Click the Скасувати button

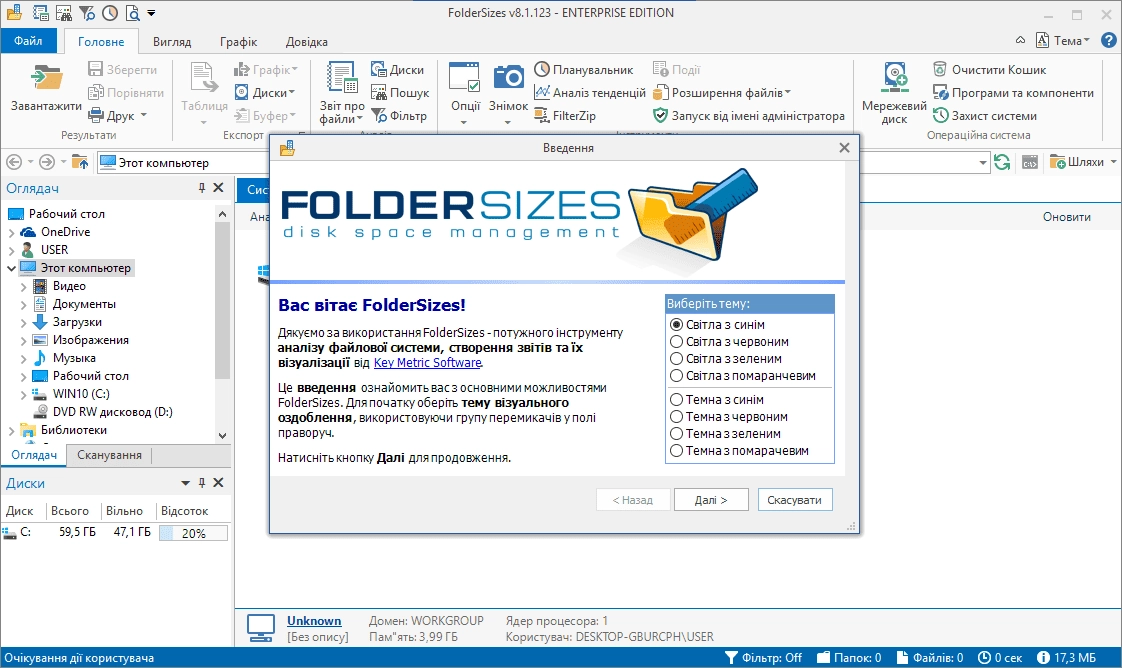click(x=794, y=500)
